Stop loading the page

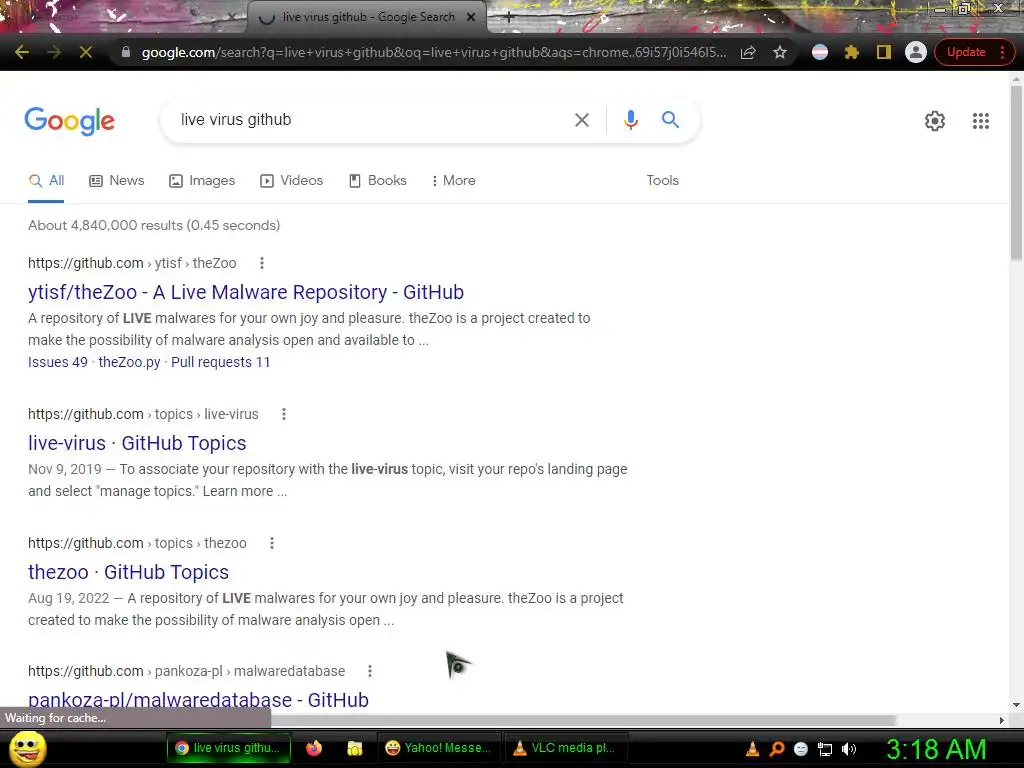coord(86,52)
